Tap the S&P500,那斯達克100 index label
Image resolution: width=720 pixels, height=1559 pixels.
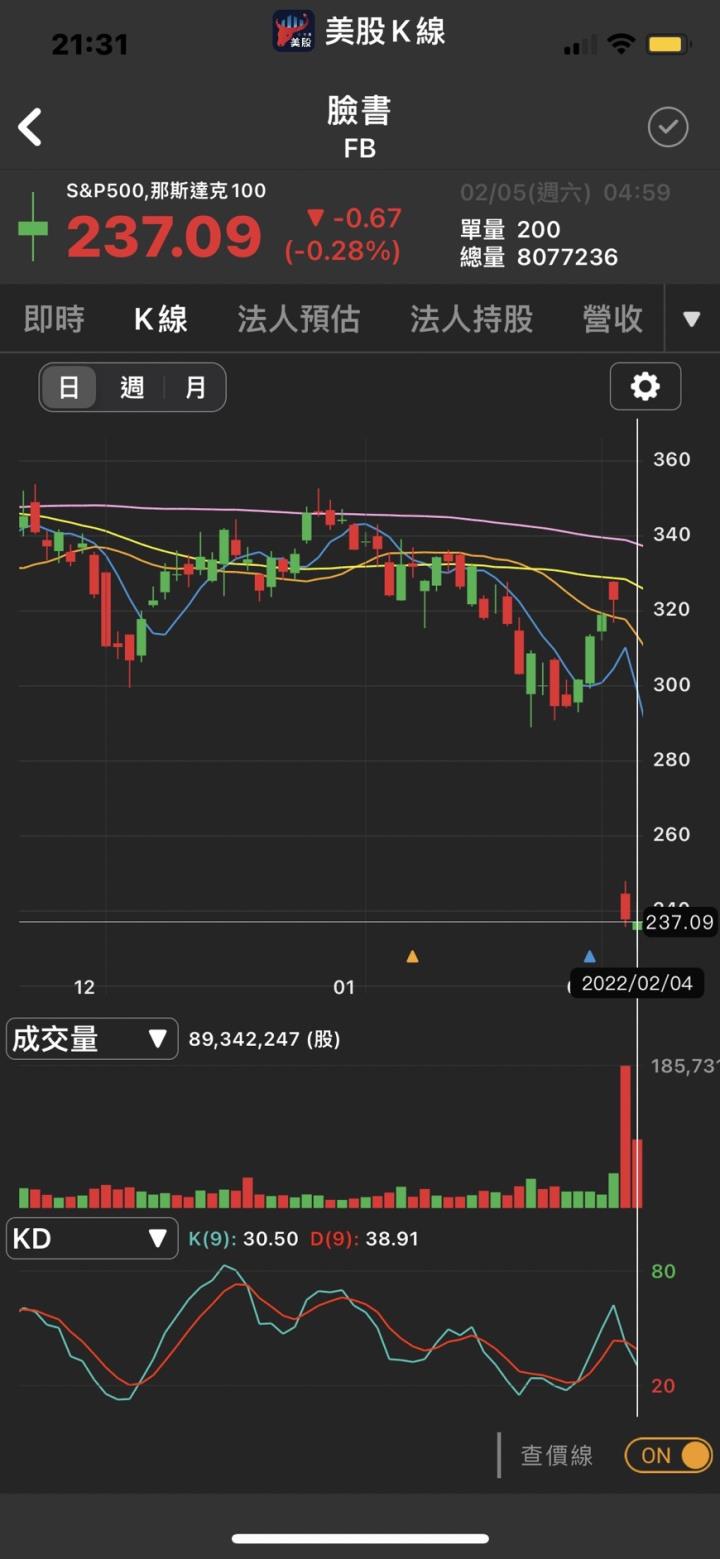pos(166,191)
